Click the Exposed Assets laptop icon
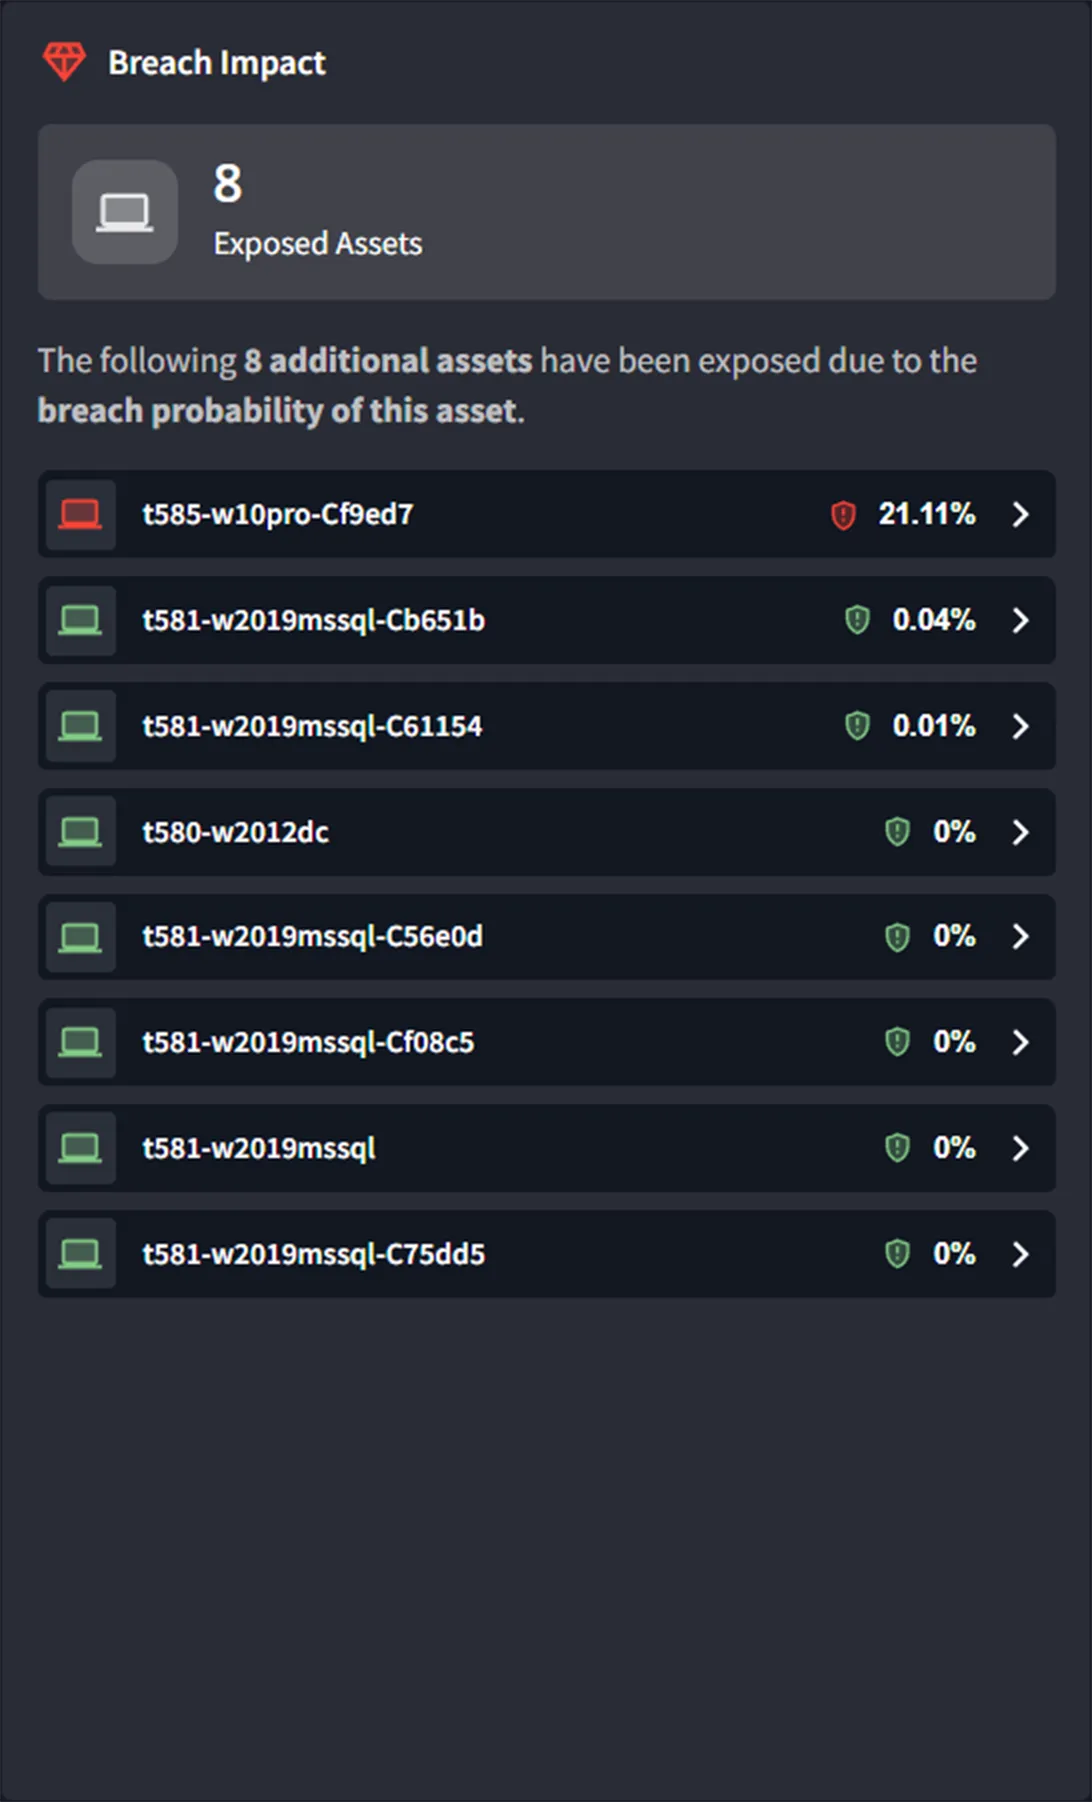The width and height of the screenshot is (1092, 1802). point(125,212)
